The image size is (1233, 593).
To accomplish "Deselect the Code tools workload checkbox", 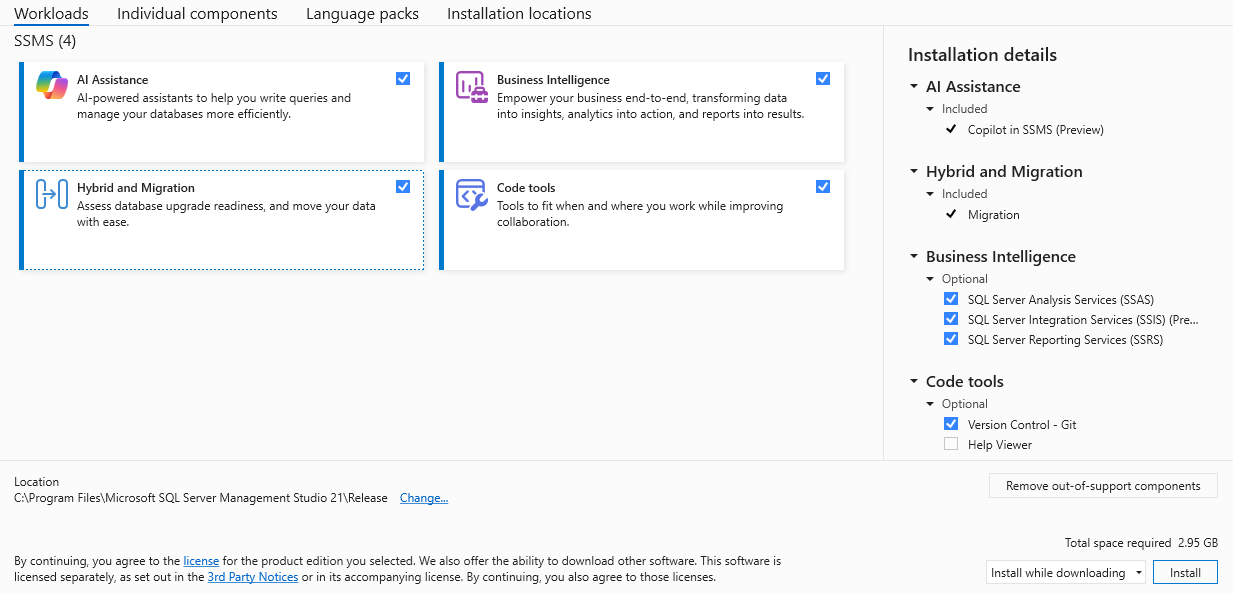I will pos(823,187).
